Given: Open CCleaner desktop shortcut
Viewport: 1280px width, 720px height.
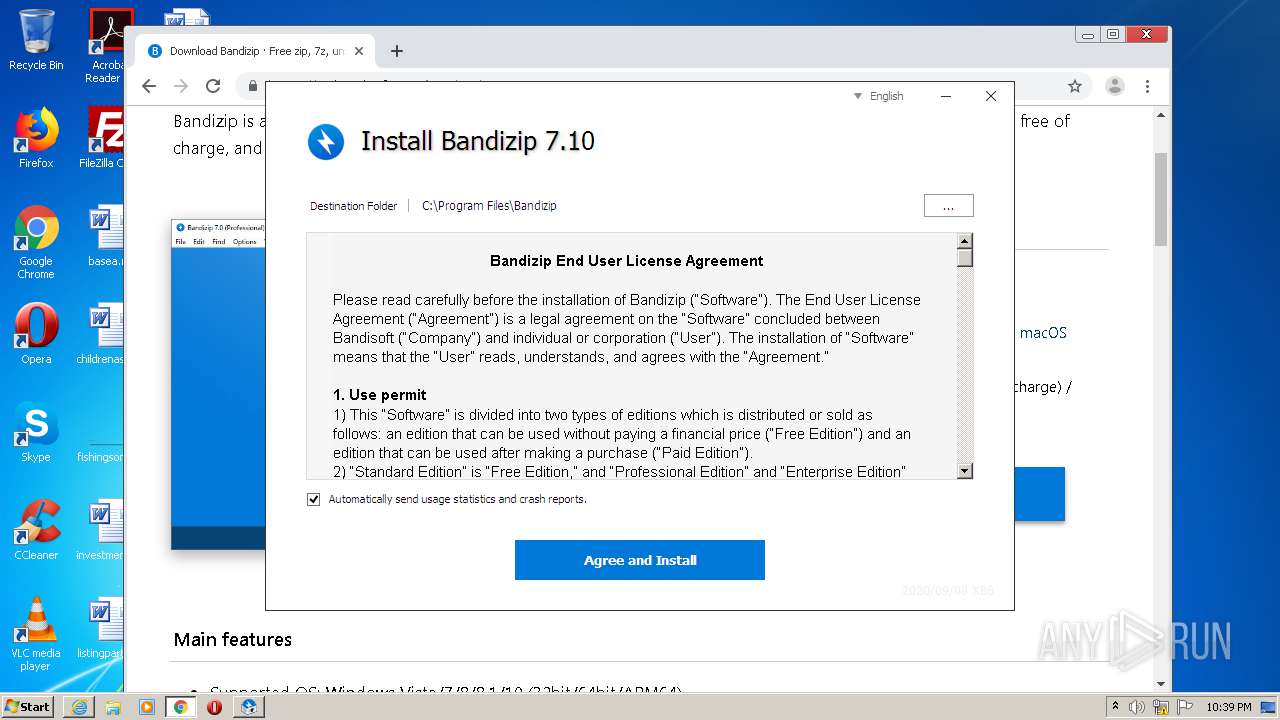Looking at the screenshot, I should coord(36,530).
